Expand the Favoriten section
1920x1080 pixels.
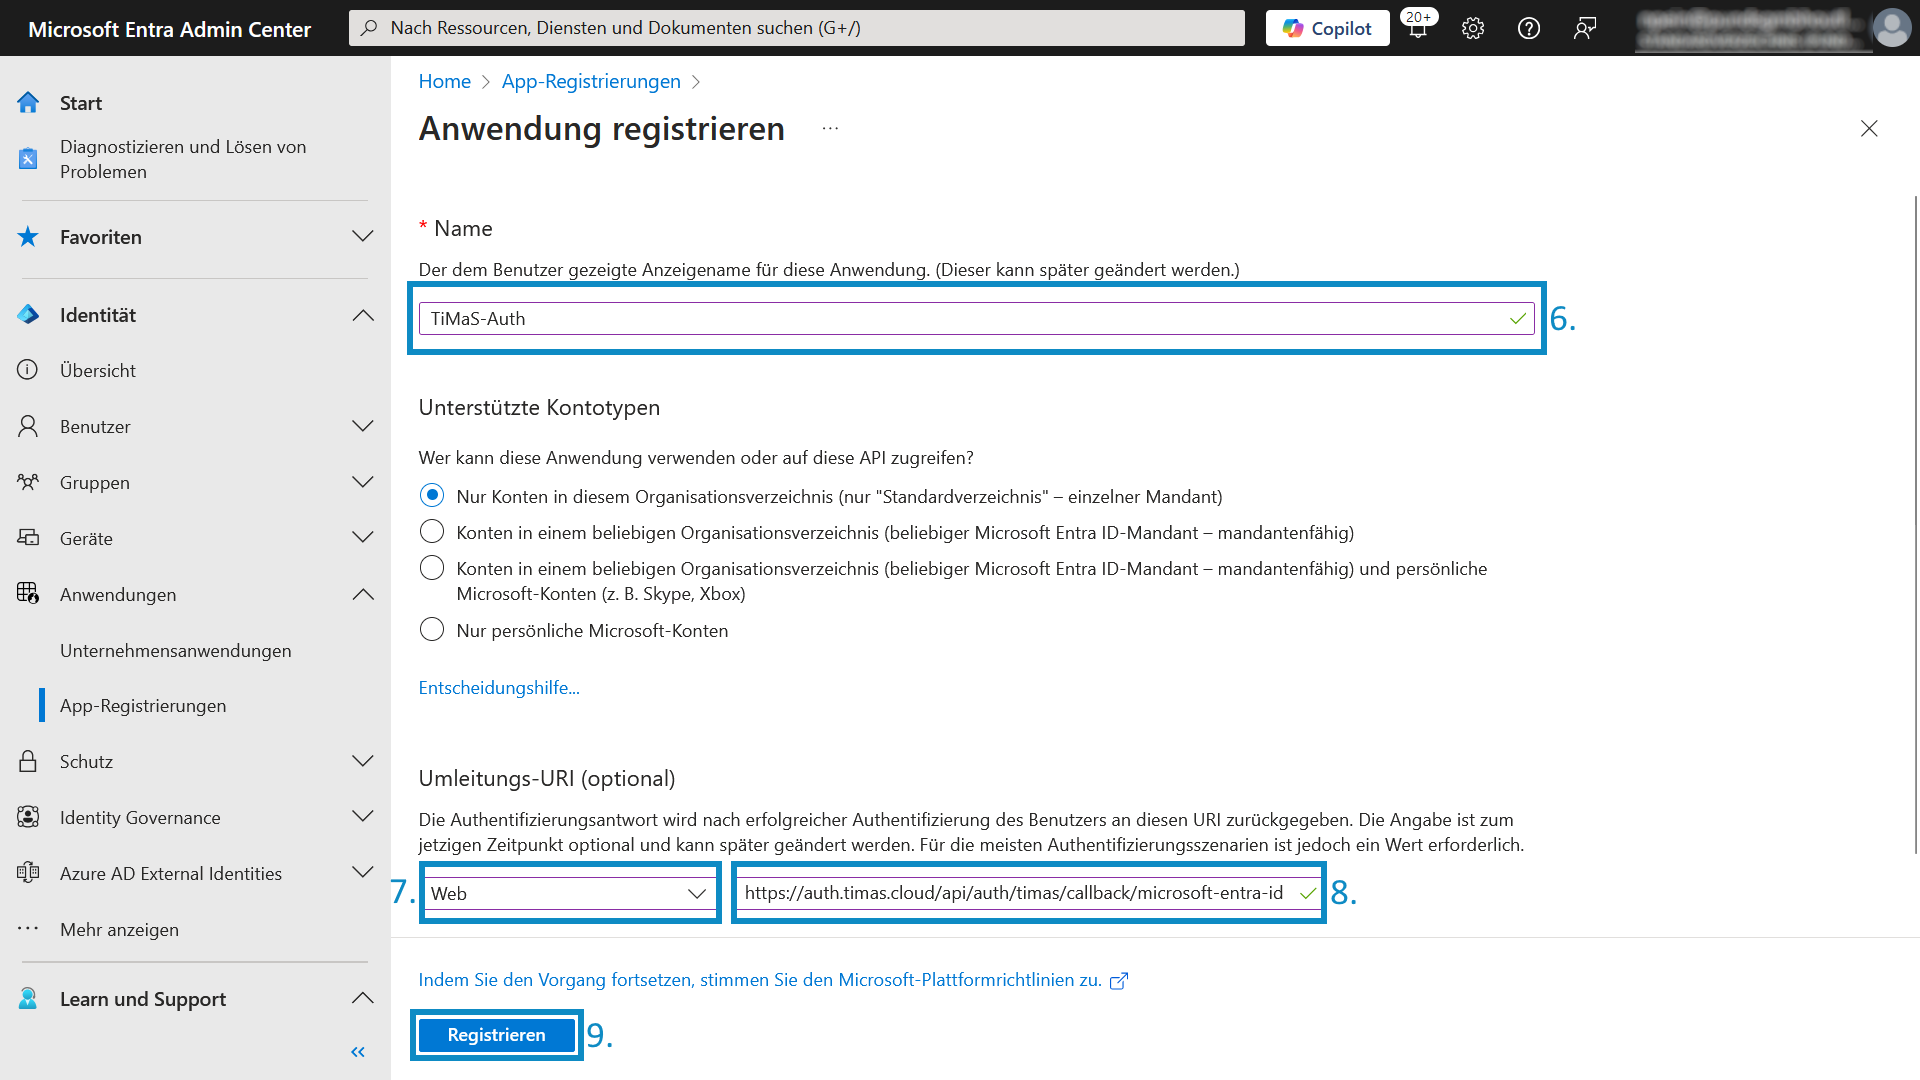[x=363, y=236]
